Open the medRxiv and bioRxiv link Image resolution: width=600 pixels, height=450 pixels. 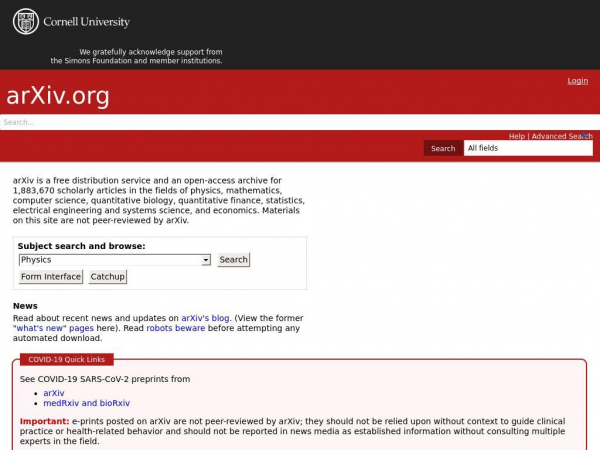click(x=86, y=403)
